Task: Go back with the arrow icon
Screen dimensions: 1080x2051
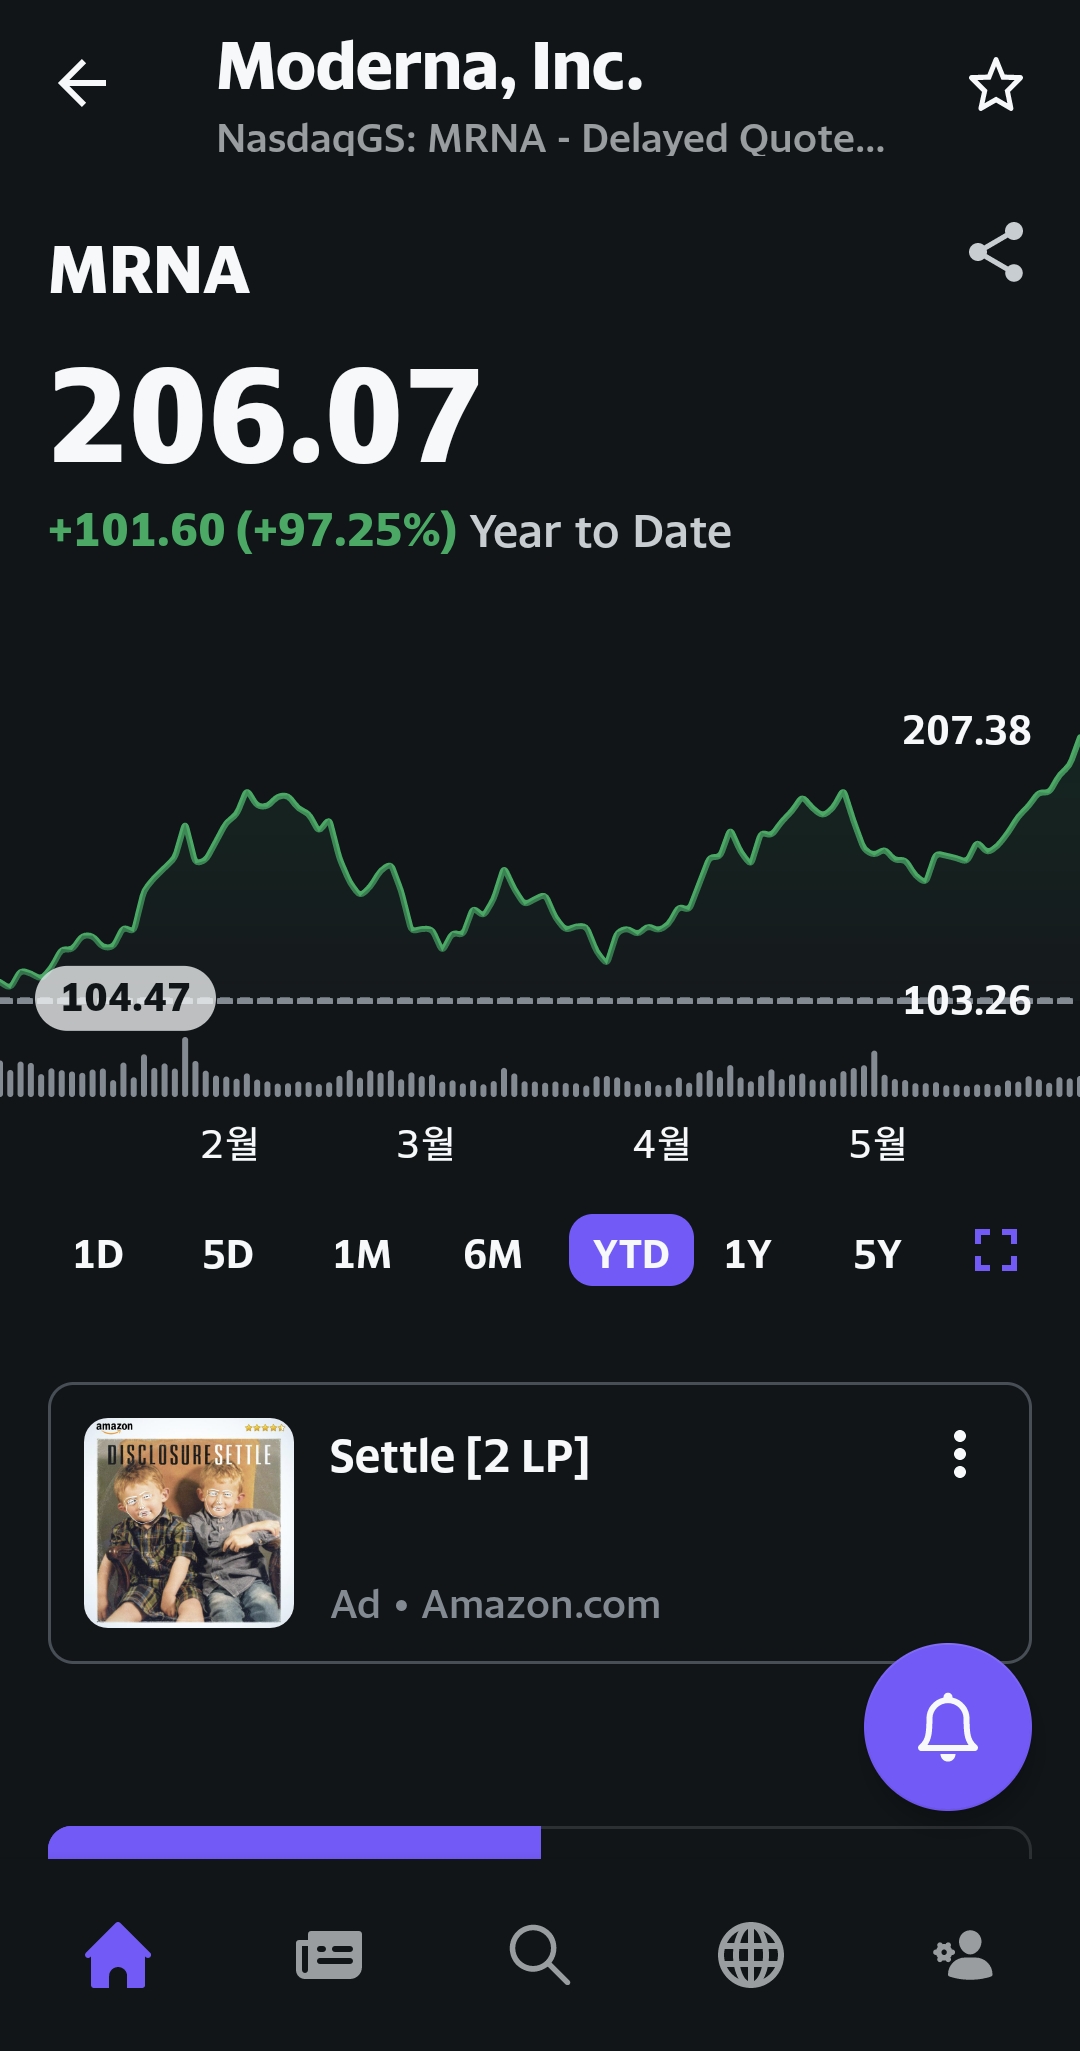Action: point(82,83)
